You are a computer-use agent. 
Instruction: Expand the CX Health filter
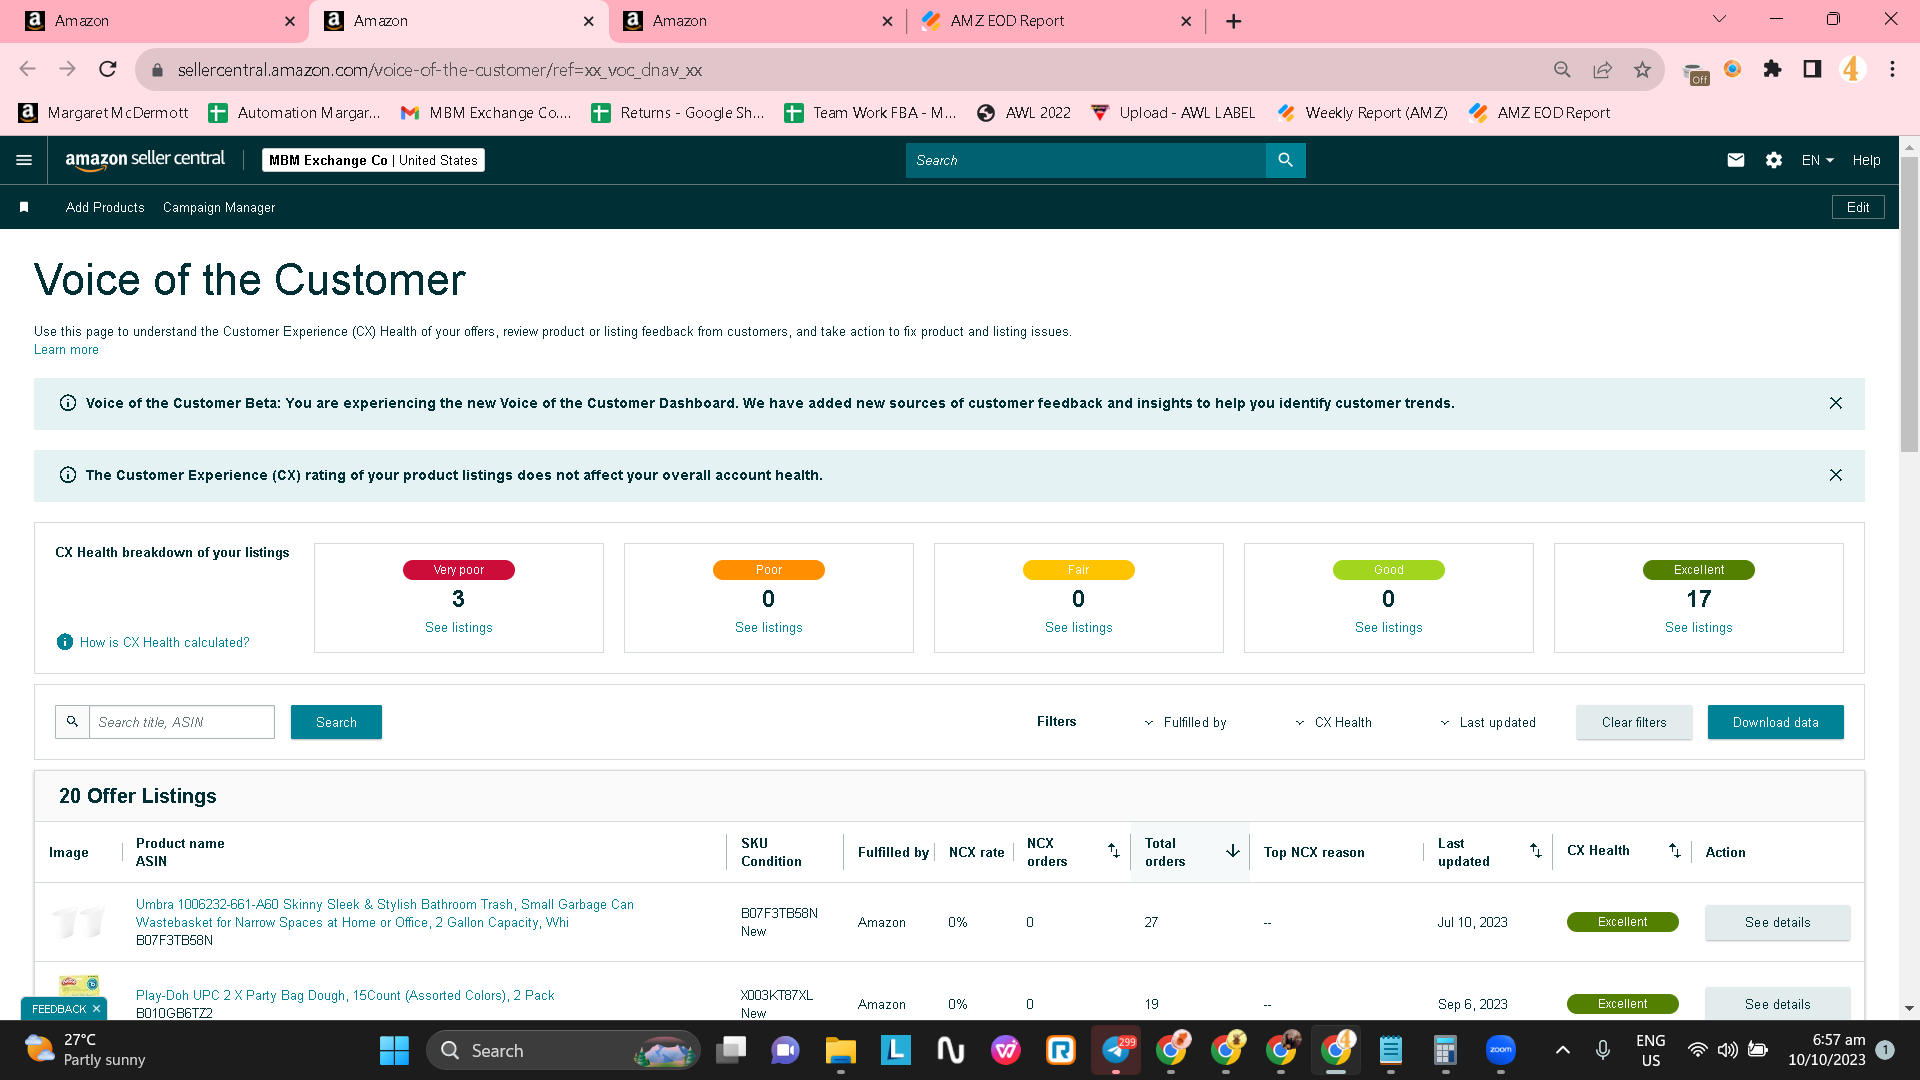coord(1333,722)
